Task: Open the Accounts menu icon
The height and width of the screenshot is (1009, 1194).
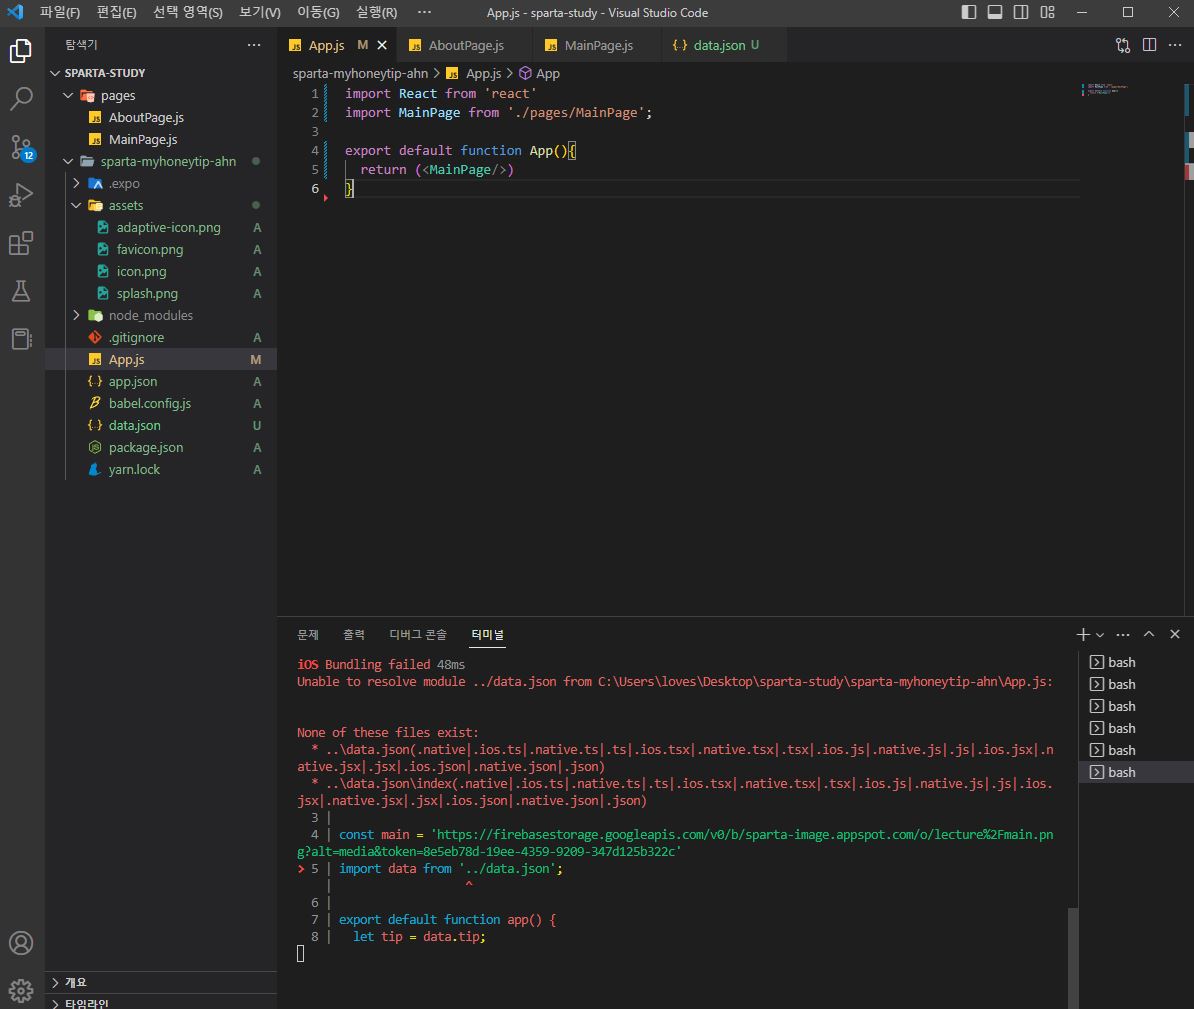Action: [21, 943]
